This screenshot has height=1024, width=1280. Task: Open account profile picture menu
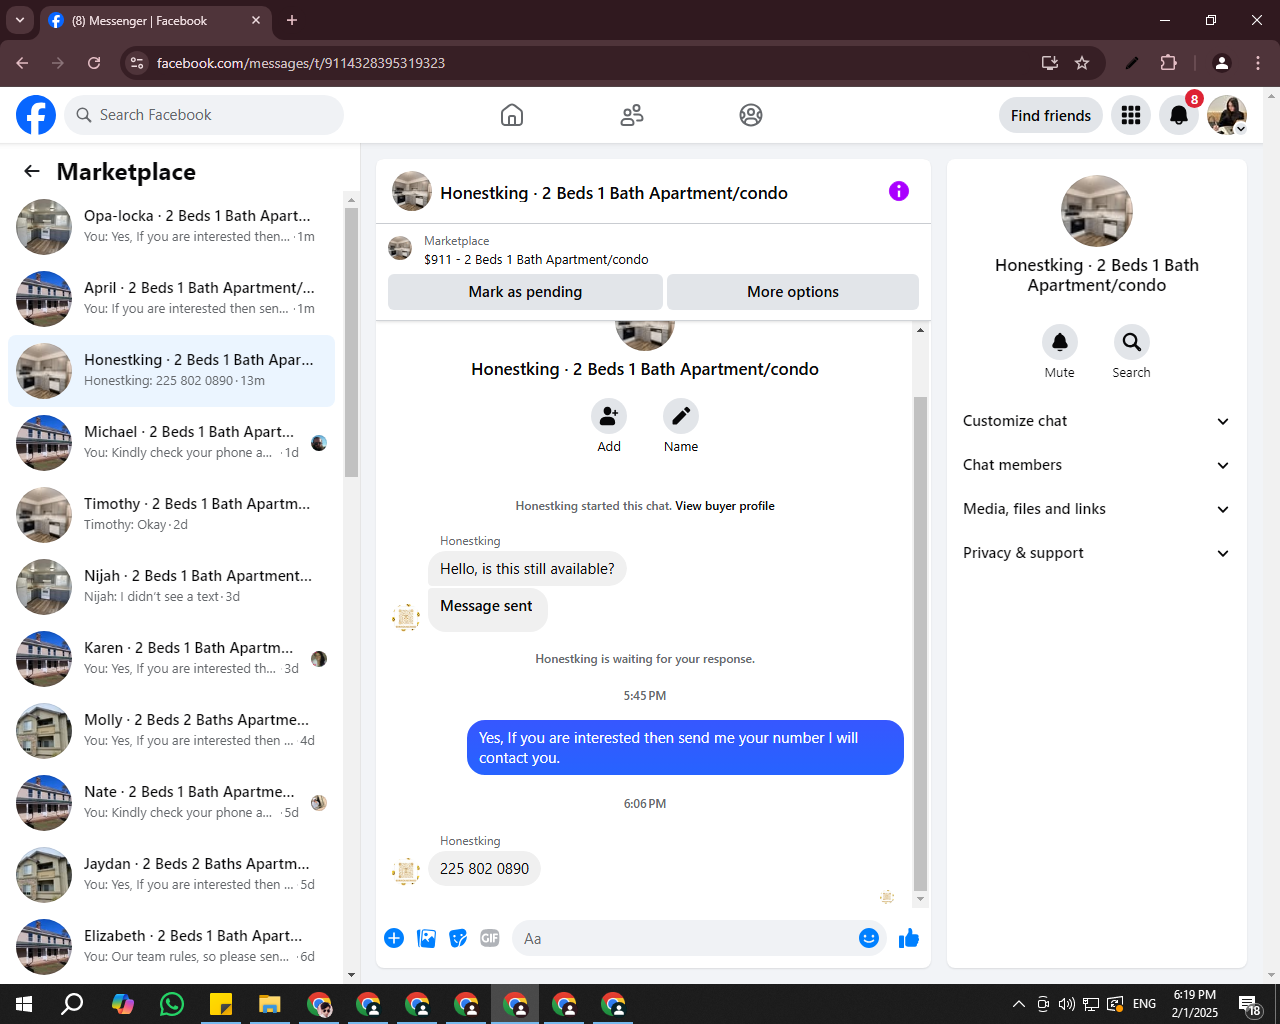(1227, 115)
